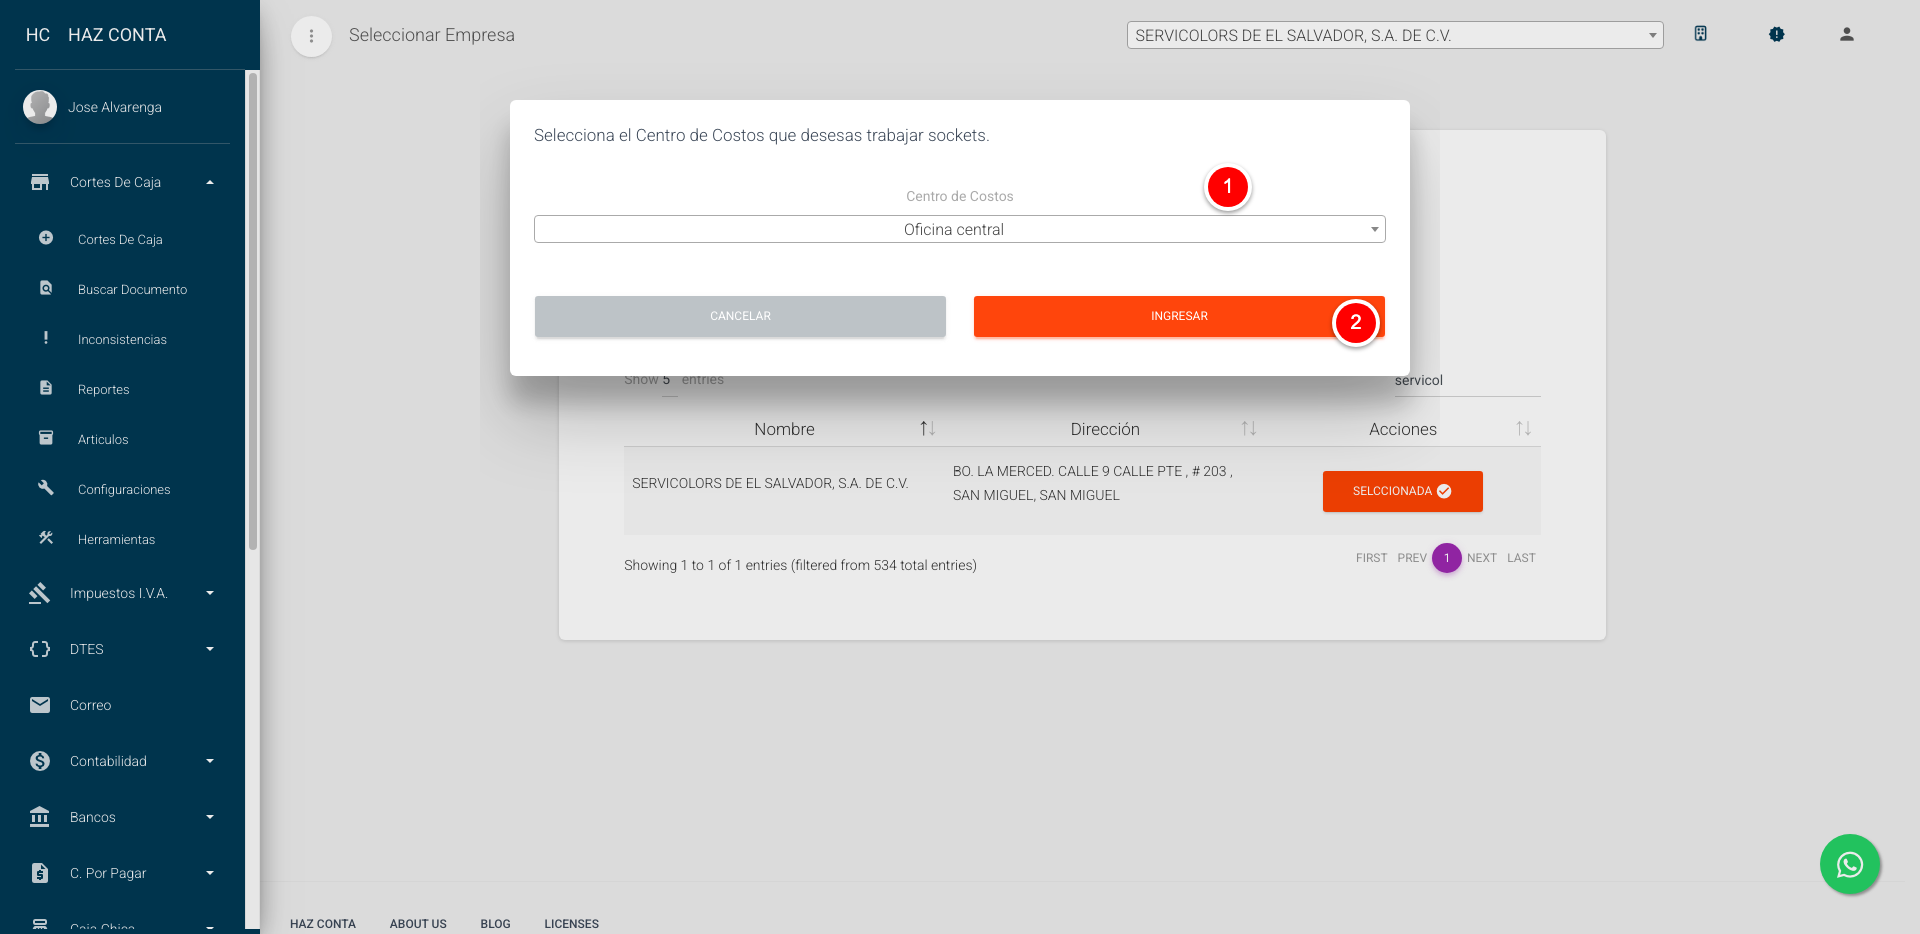Collapse the Cortes De Caja section
This screenshot has width=1920, height=934.
[x=210, y=182]
